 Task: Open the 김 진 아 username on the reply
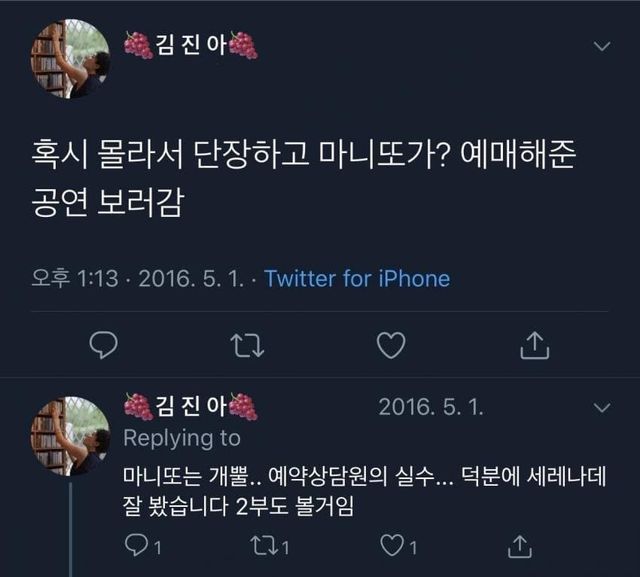coord(191,406)
